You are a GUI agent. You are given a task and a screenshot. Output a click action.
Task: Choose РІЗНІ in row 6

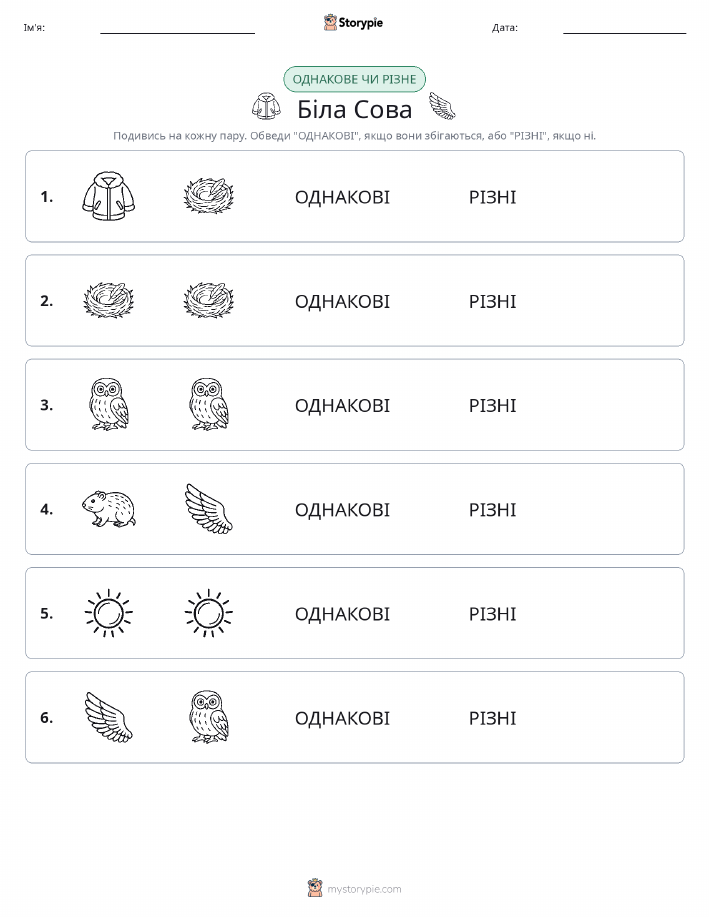tap(493, 718)
